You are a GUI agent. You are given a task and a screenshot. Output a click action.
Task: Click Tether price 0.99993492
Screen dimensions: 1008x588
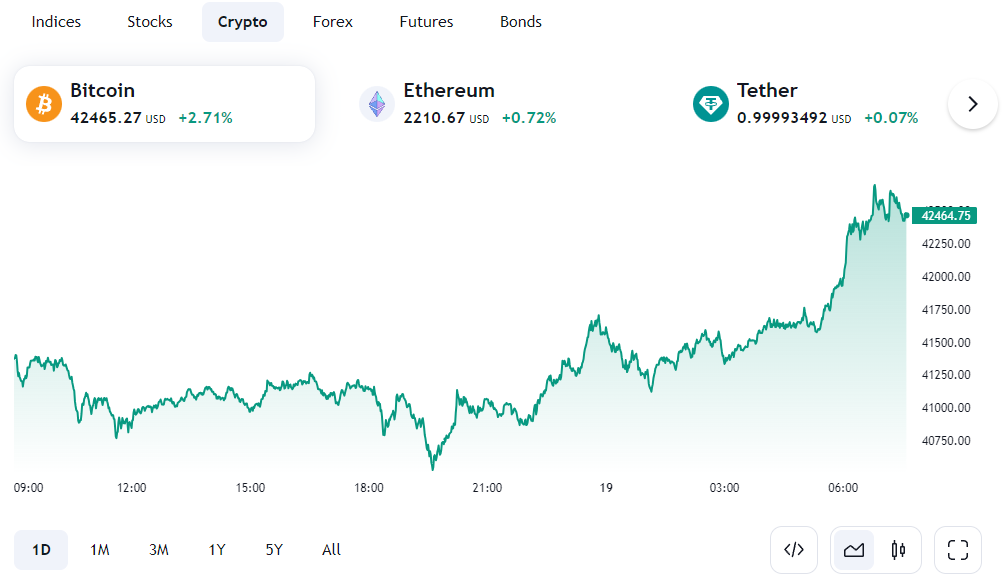pyautogui.click(x=782, y=118)
